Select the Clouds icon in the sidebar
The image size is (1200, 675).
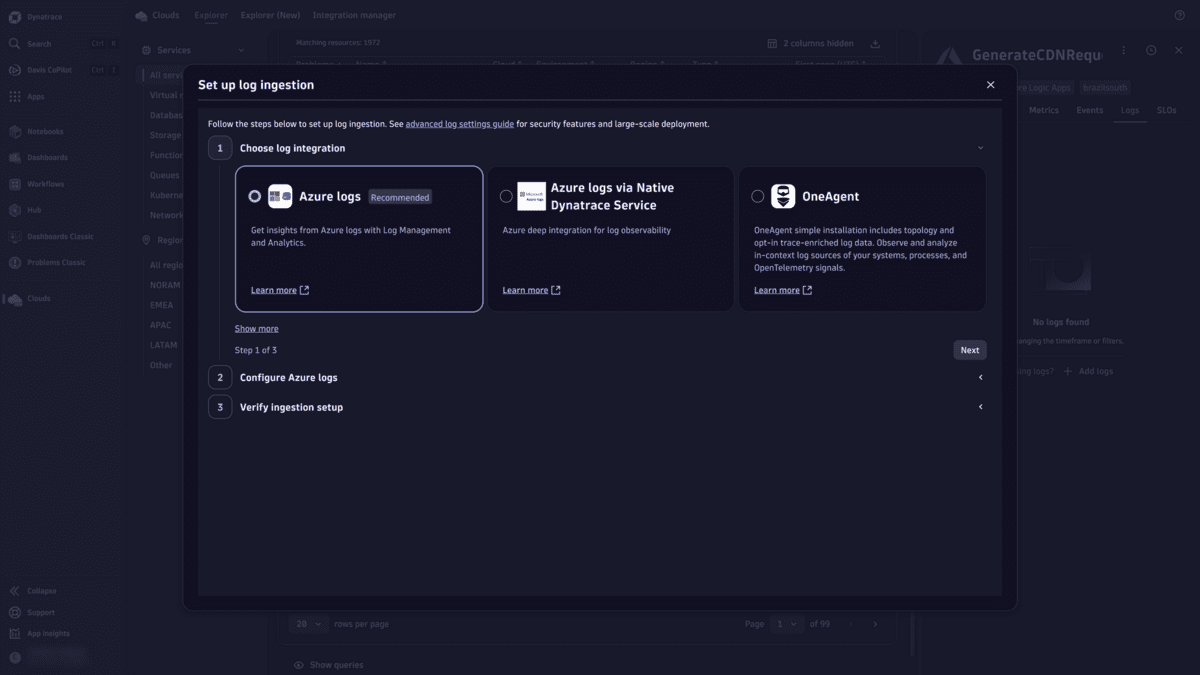tap(14, 298)
